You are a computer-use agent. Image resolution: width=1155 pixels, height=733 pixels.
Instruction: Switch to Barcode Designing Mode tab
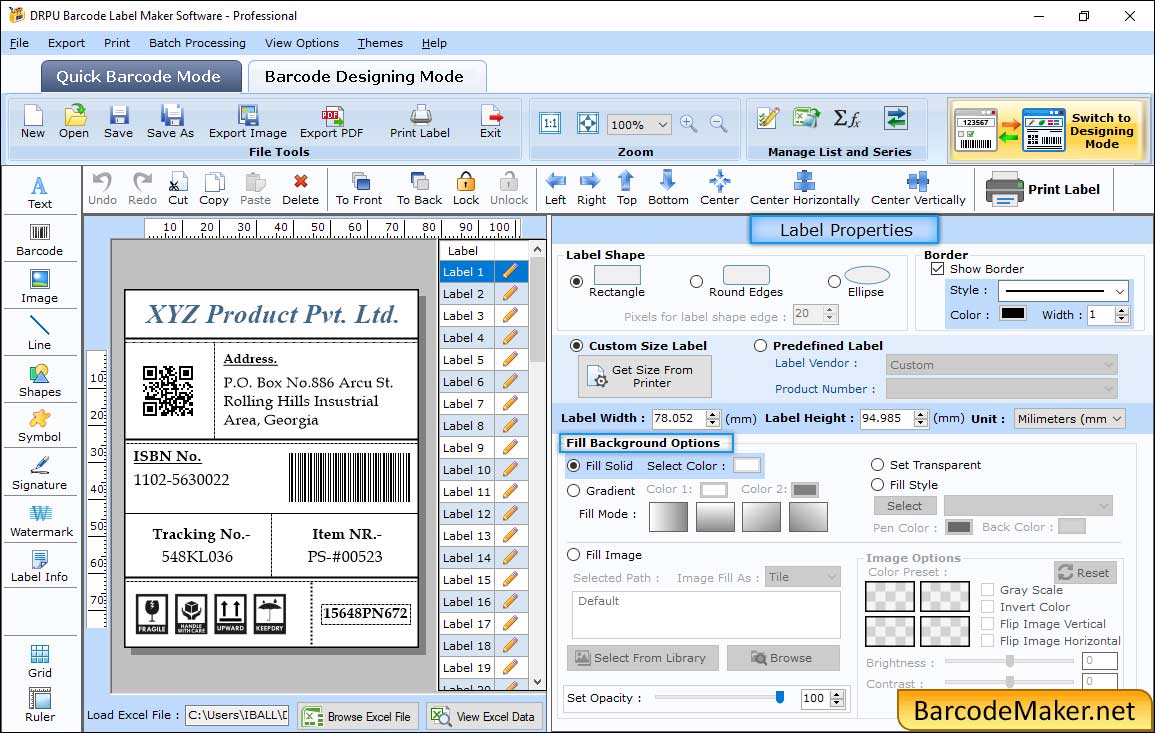(x=367, y=77)
